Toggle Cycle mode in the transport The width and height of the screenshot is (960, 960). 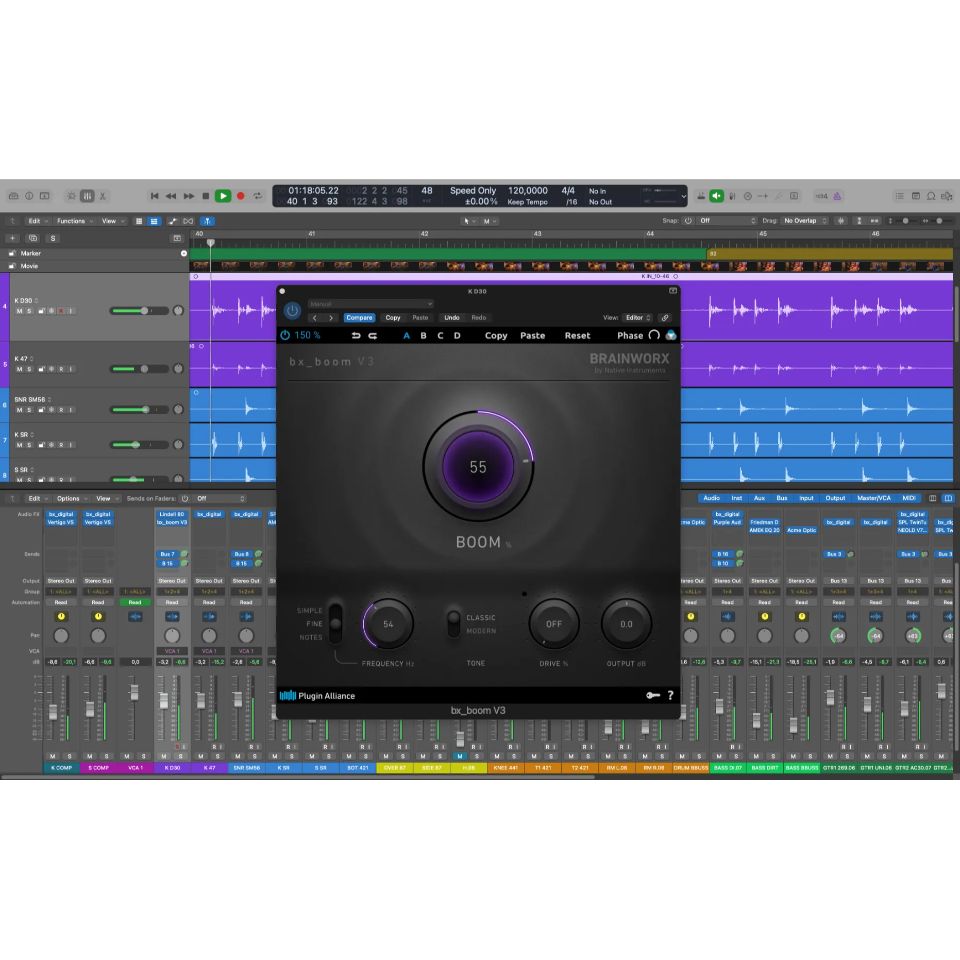click(x=258, y=196)
